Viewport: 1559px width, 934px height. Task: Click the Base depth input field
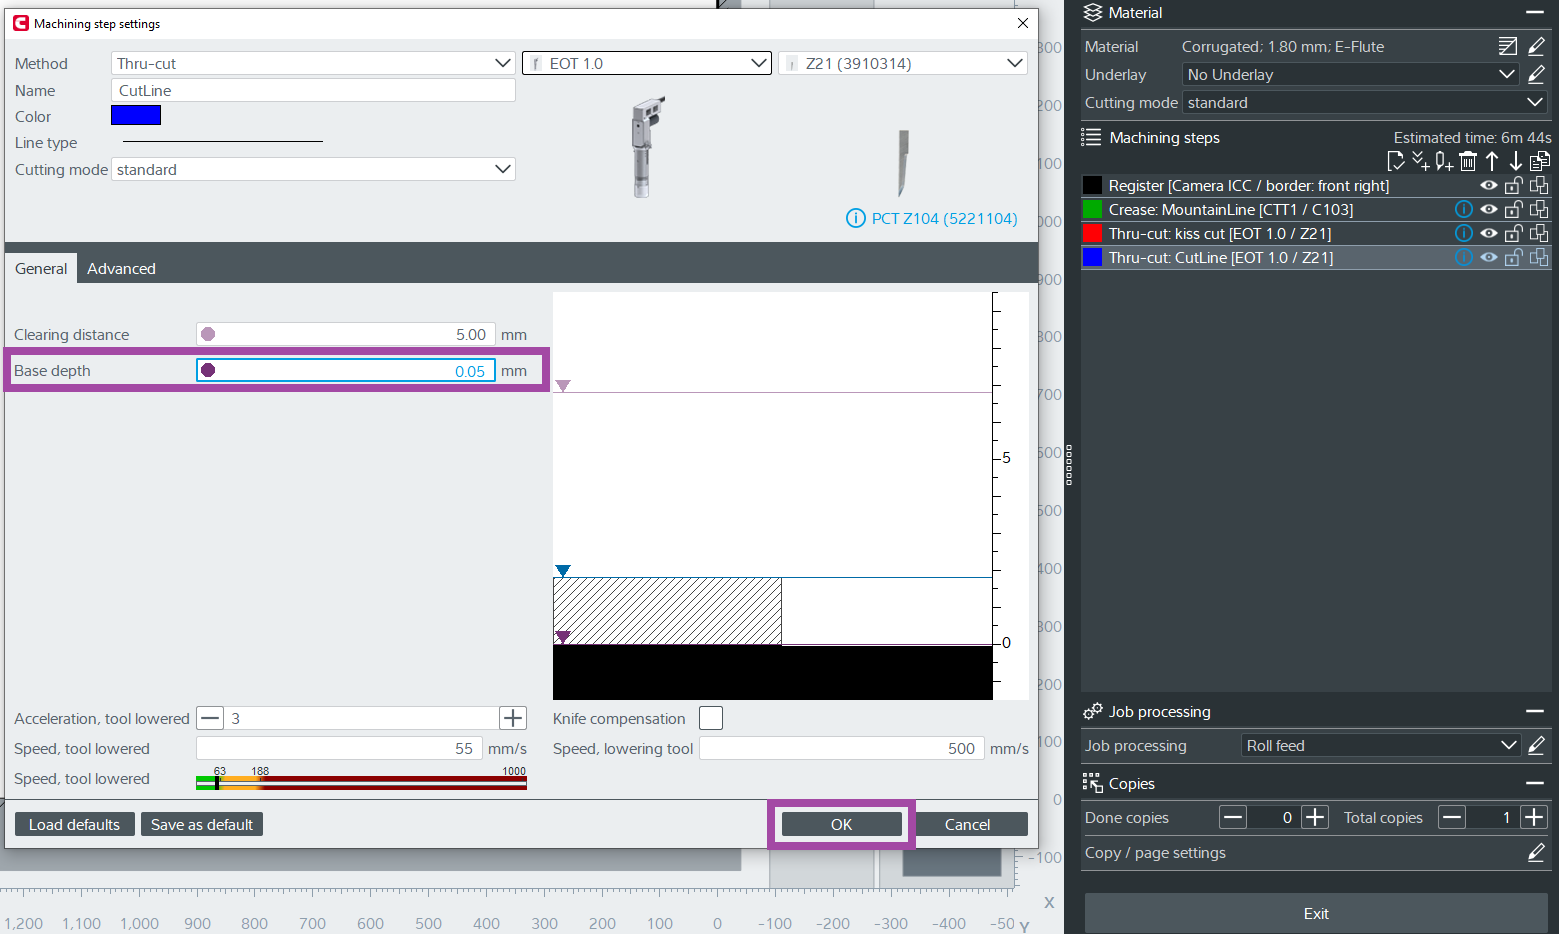346,371
